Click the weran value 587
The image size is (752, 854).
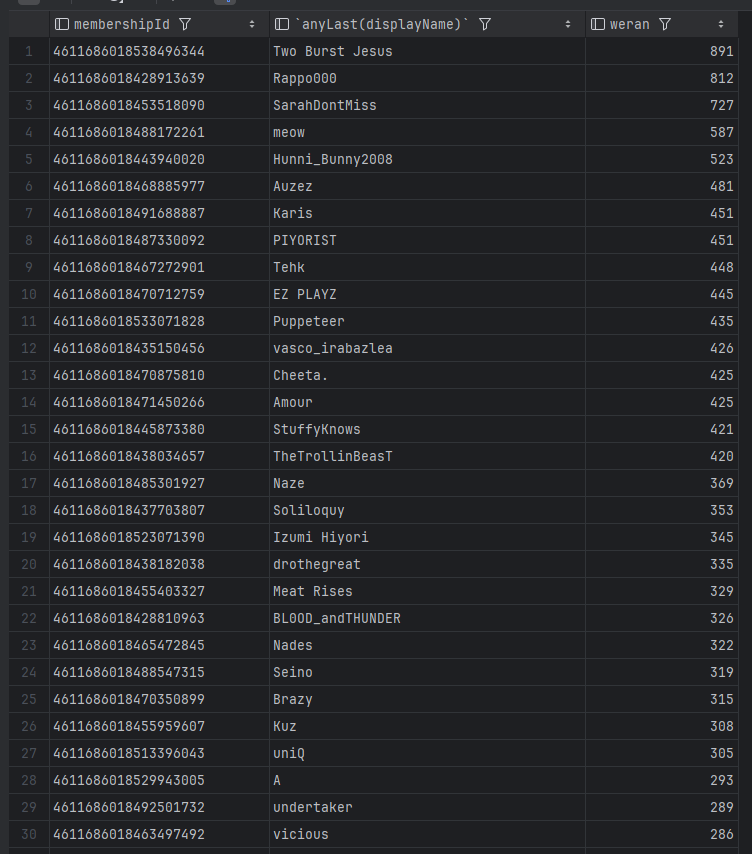(662, 132)
